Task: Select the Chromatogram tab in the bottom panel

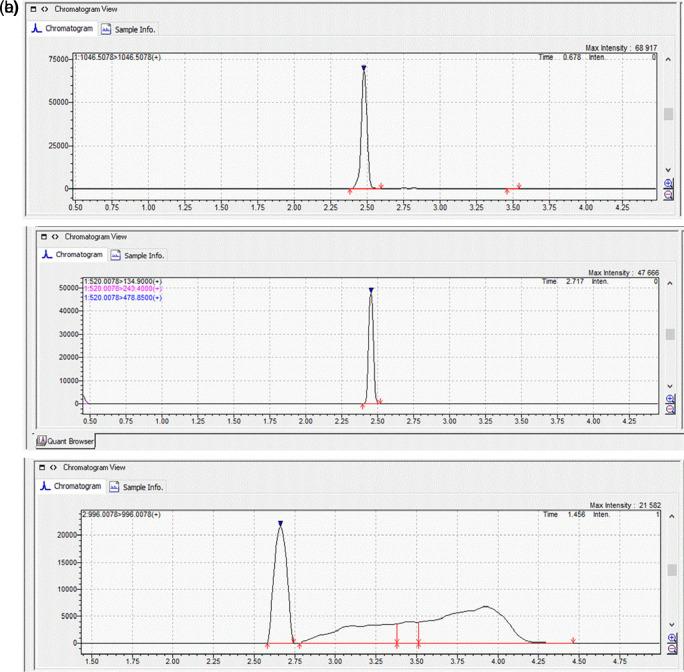Action: pyautogui.click(x=71, y=486)
